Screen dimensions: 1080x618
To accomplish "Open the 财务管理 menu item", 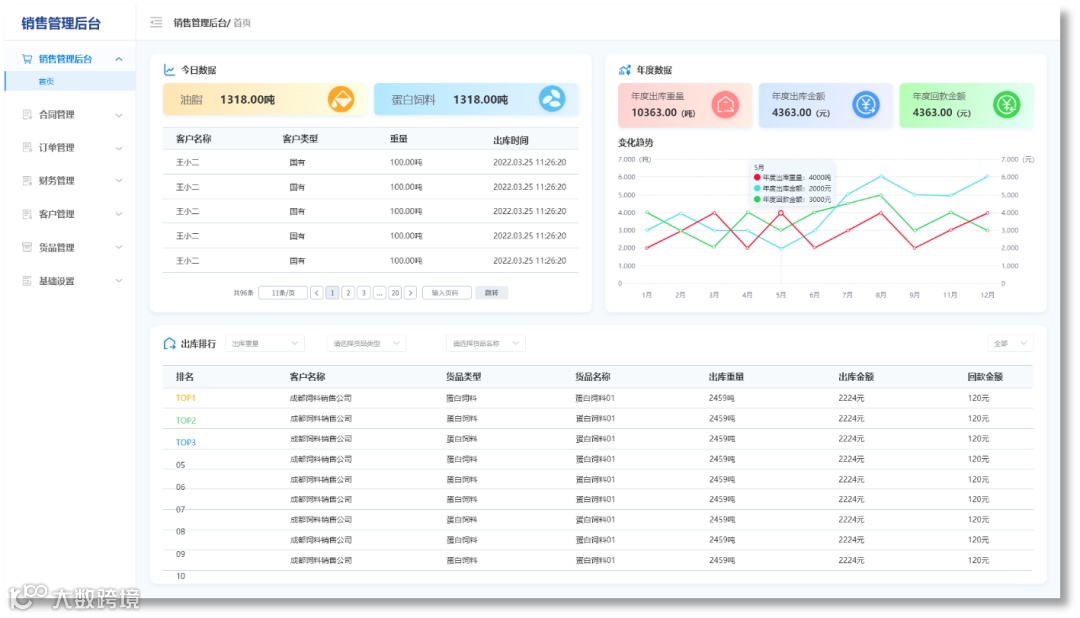I will tap(70, 181).
